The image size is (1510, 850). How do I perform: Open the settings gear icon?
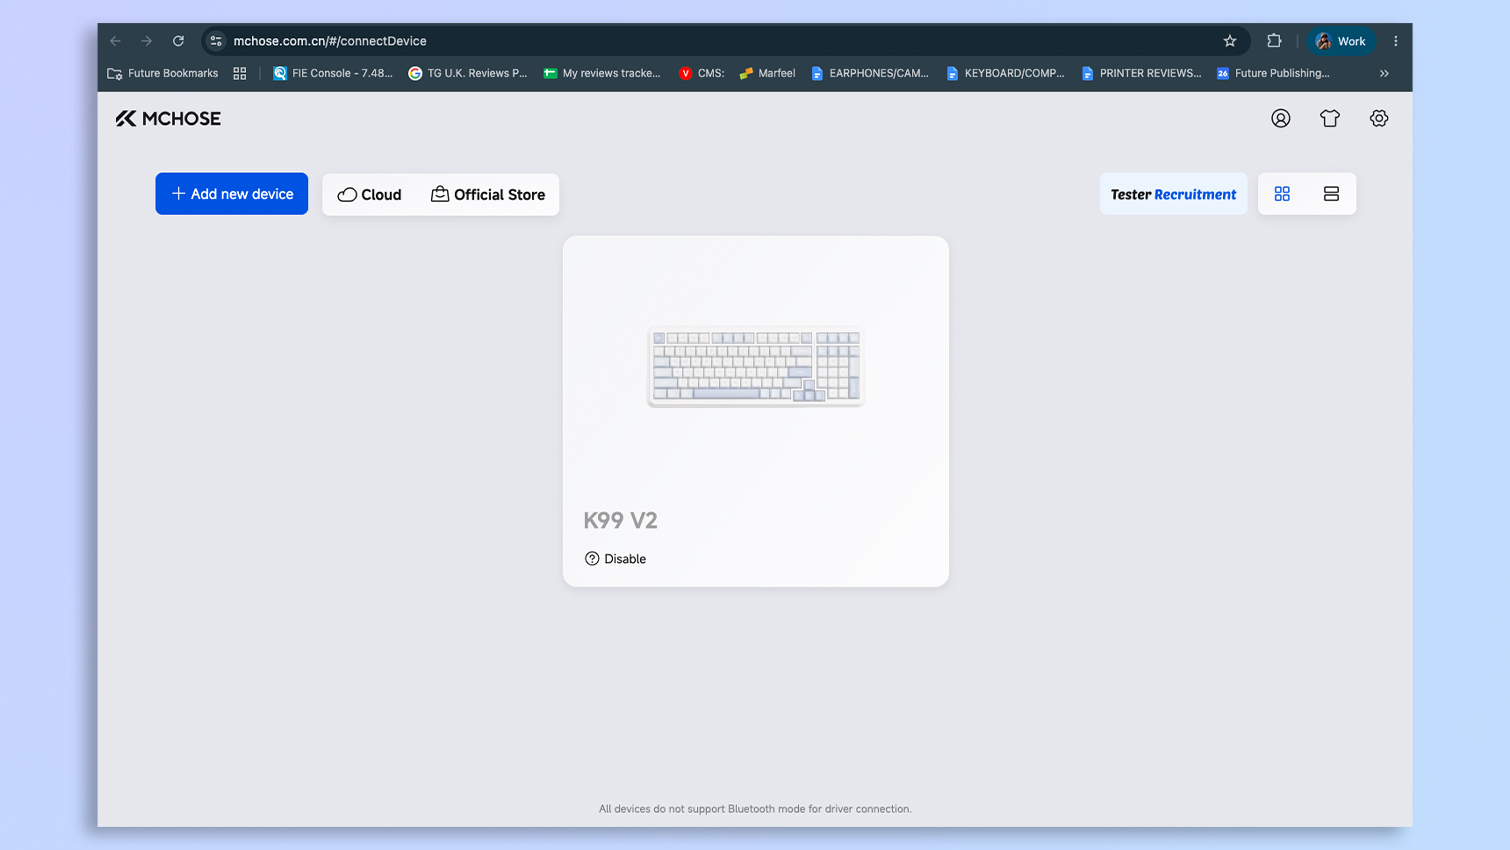(x=1379, y=118)
